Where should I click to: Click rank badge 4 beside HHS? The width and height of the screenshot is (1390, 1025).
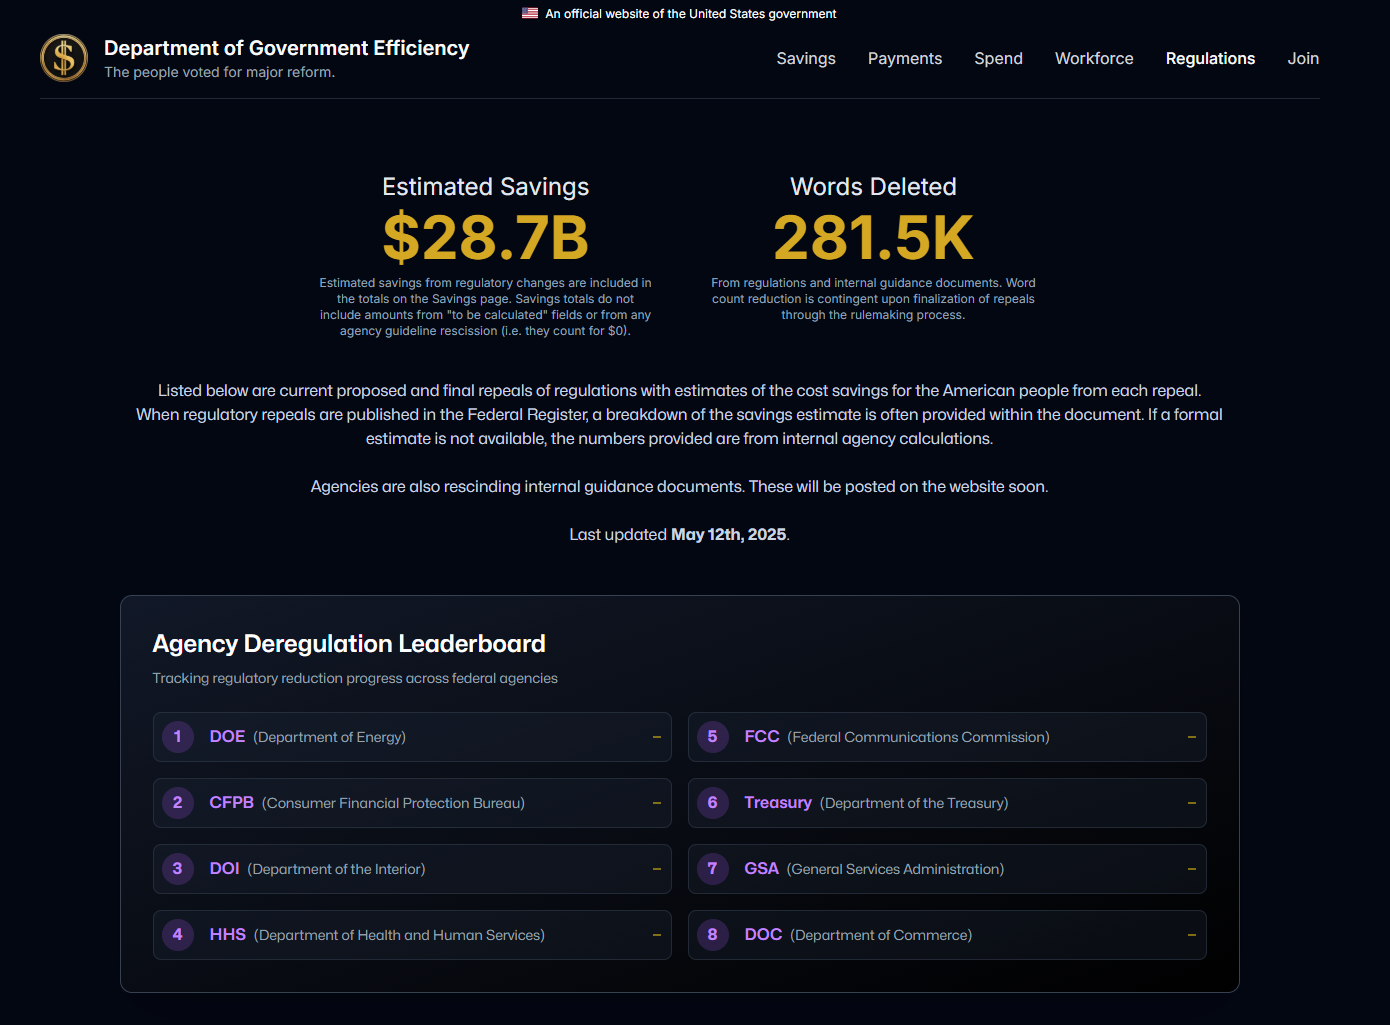click(178, 935)
